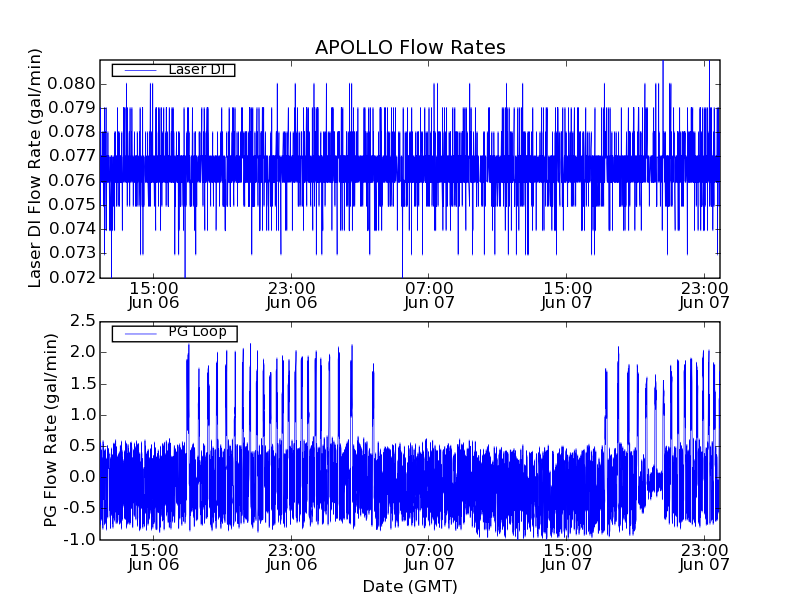The width and height of the screenshot is (800, 600).
Task: Click the Date (GMT) x-axis label
Action: pos(410,587)
